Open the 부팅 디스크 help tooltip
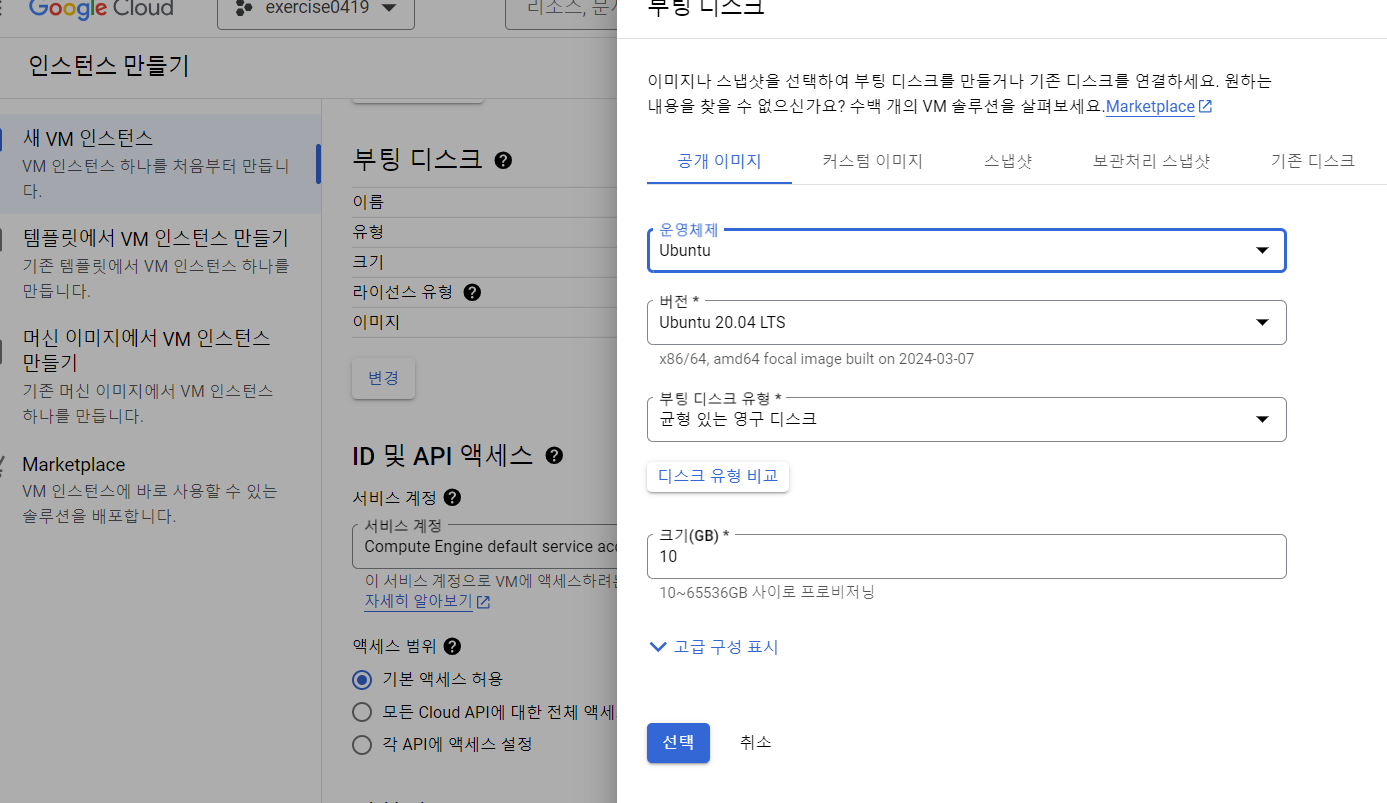The width and height of the screenshot is (1387, 803). click(504, 159)
